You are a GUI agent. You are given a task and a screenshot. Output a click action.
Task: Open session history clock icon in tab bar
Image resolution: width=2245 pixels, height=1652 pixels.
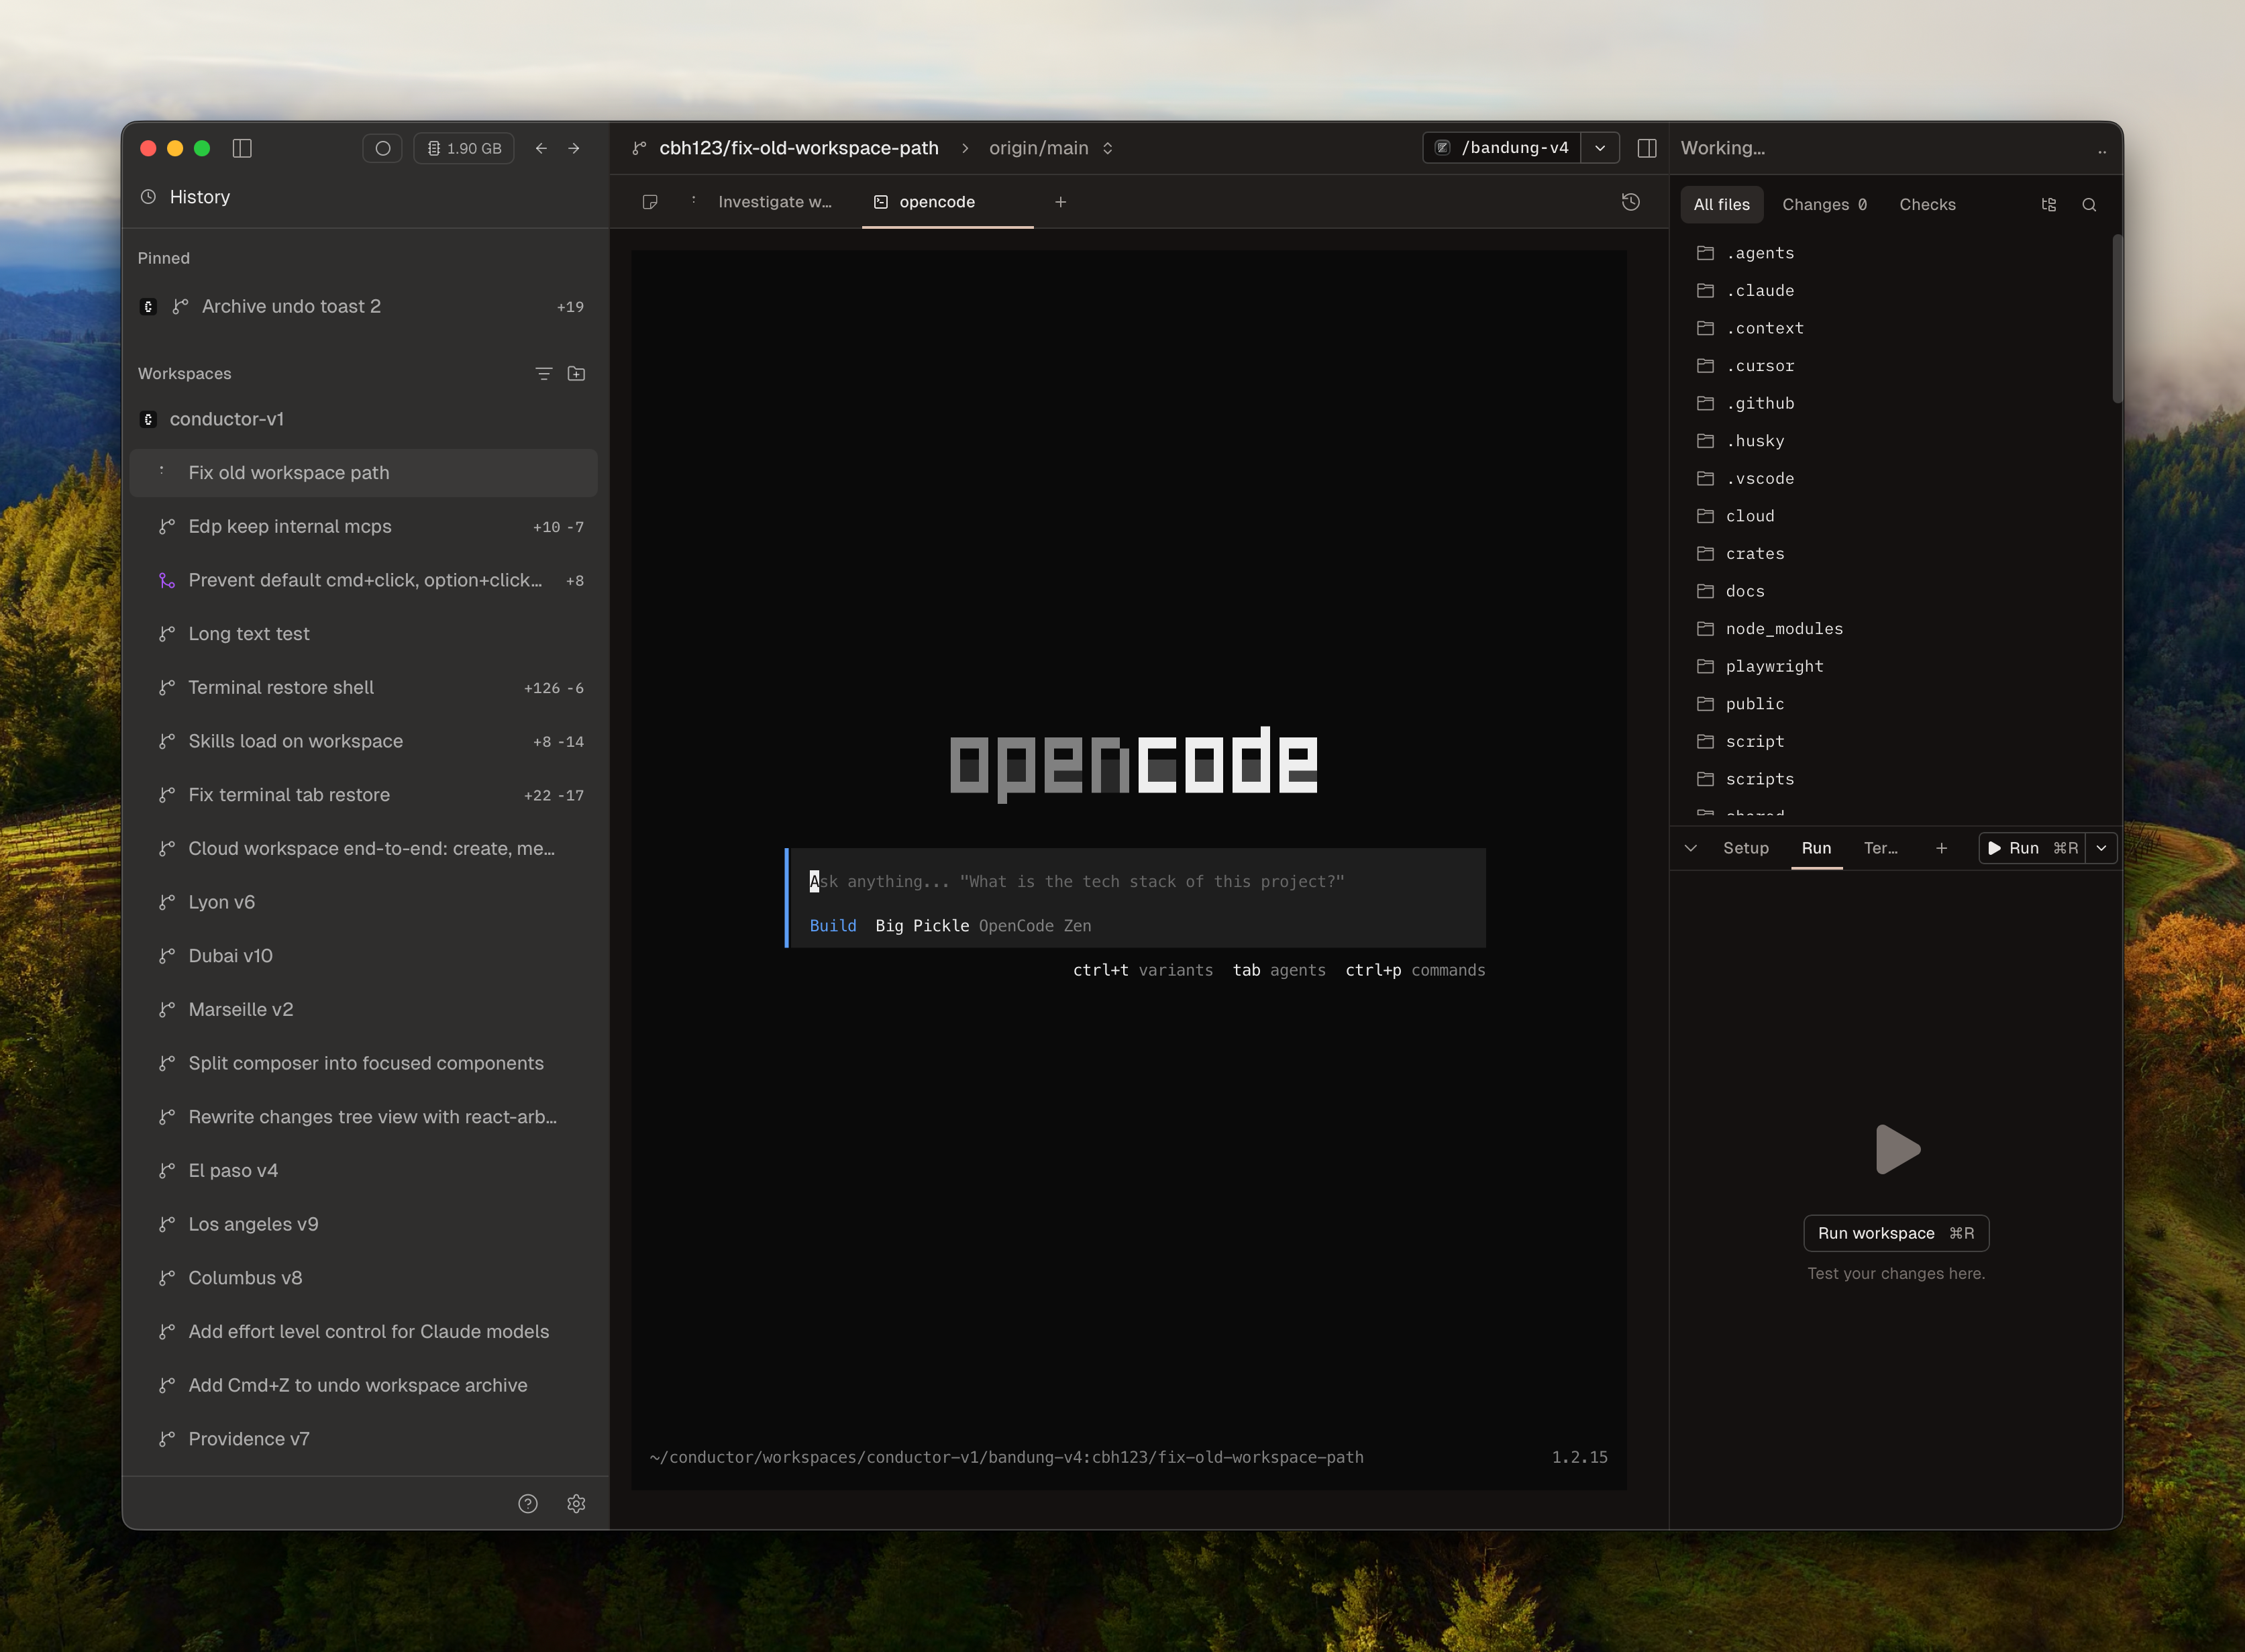tap(1630, 202)
